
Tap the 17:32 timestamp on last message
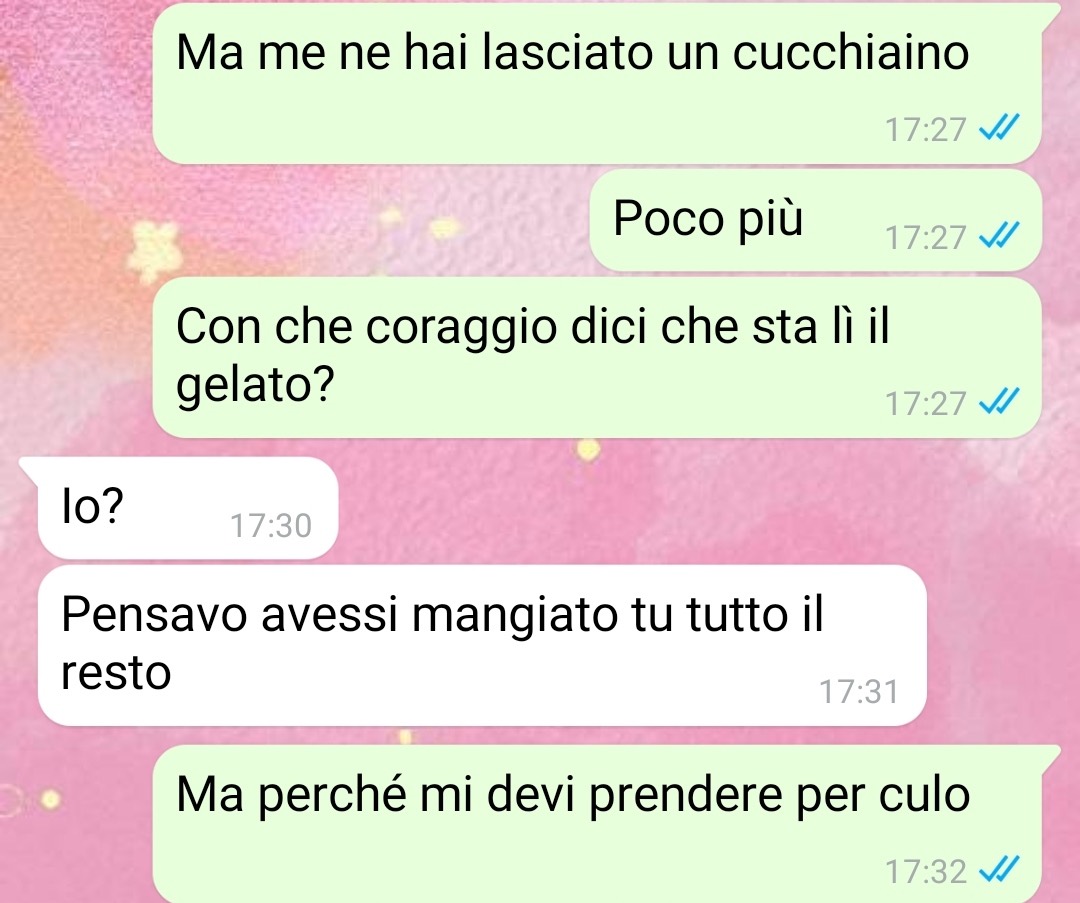tap(926, 871)
